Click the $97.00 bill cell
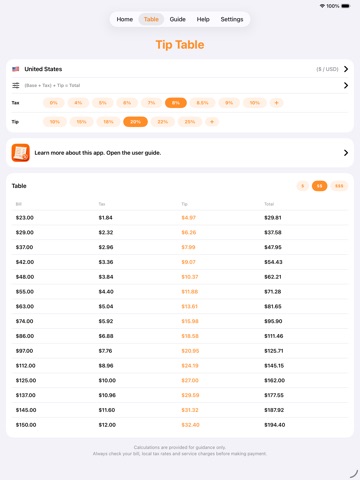360x480 pixels. [x=24, y=351]
